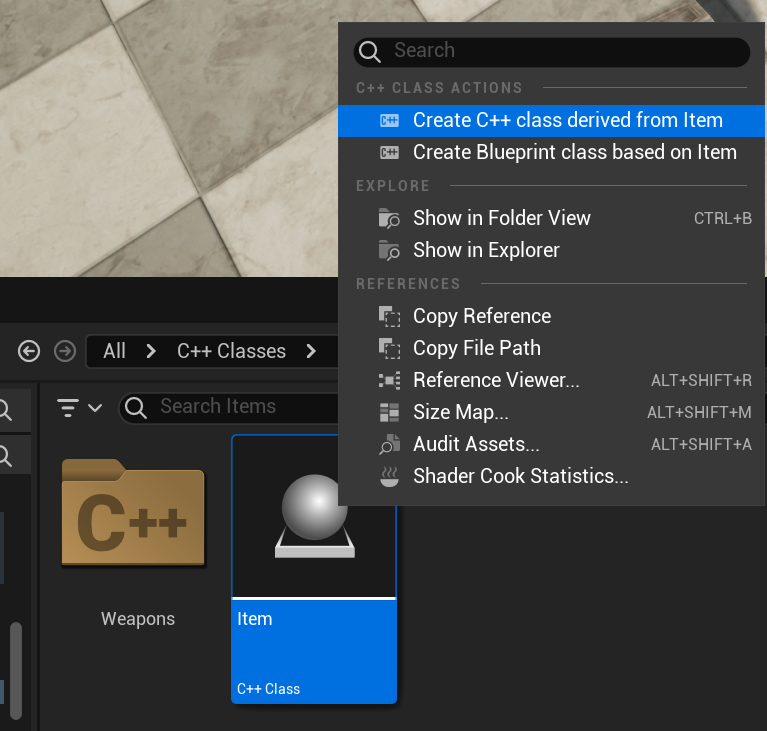This screenshot has height=731, width=767.
Task: Click the Audit Assets icon
Action: (389, 444)
